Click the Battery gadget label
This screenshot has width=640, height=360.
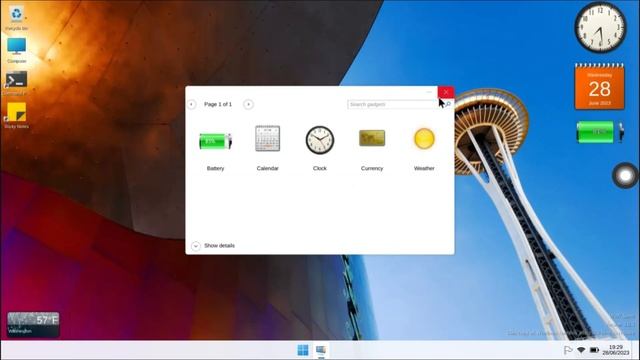tap(216, 168)
